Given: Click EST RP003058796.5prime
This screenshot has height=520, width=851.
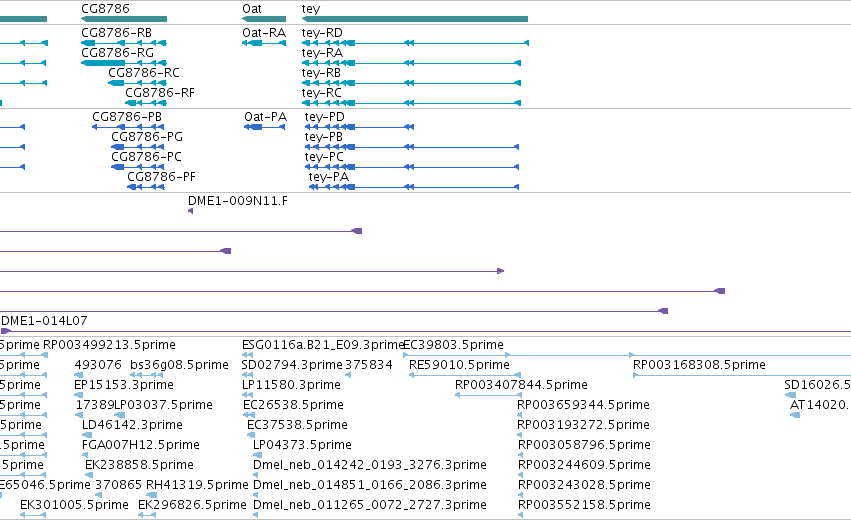Looking at the screenshot, I should click(585, 445).
